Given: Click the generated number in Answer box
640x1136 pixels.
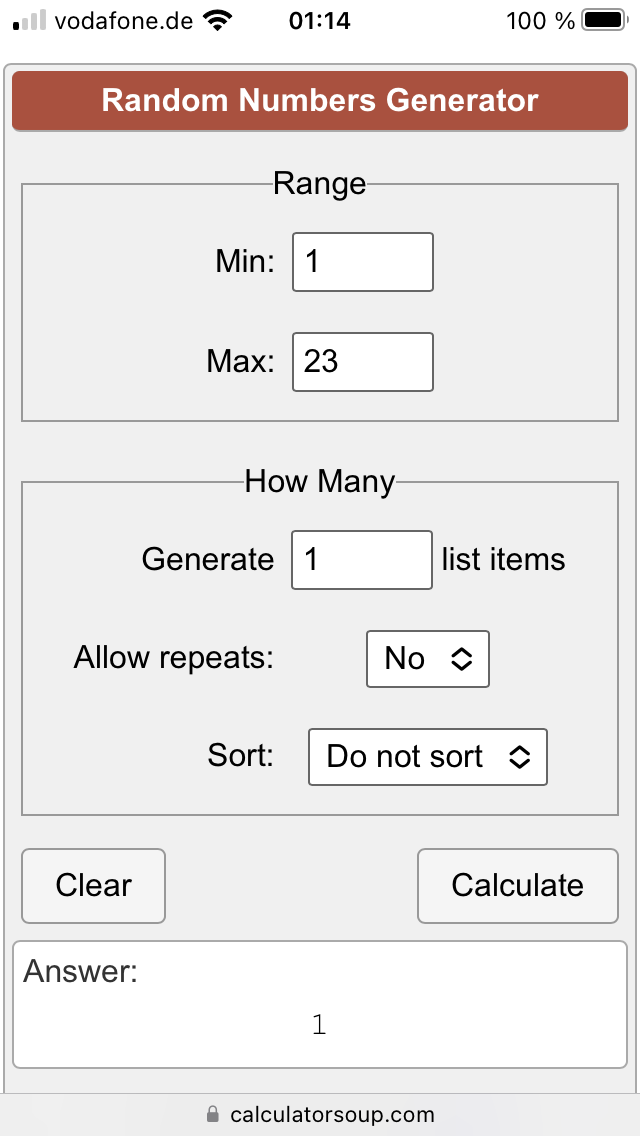Looking at the screenshot, I should coord(319,1024).
